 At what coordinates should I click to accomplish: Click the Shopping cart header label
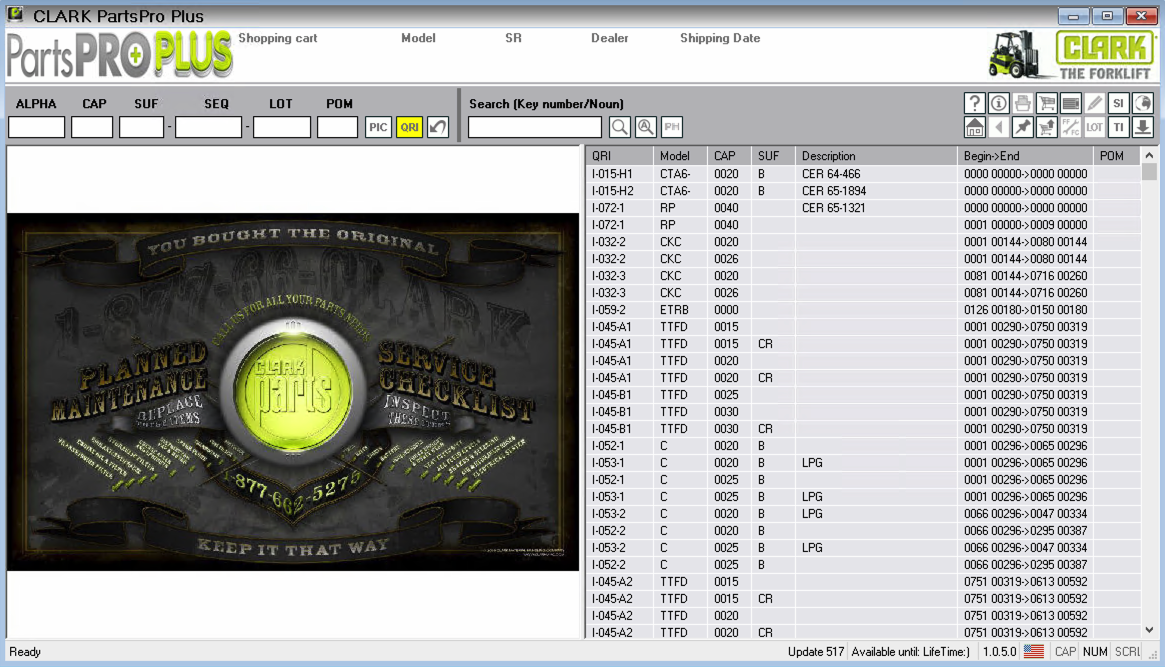(x=278, y=38)
